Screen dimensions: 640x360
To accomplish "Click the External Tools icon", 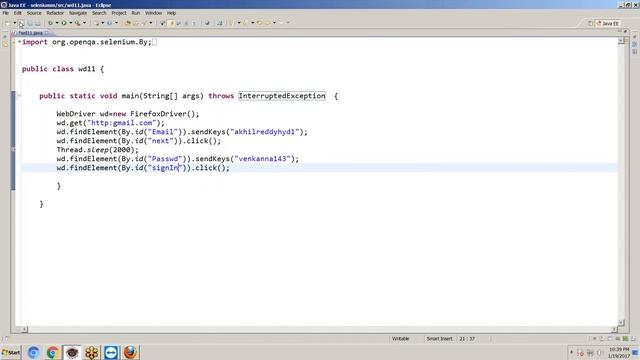I will (x=77, y=23).
